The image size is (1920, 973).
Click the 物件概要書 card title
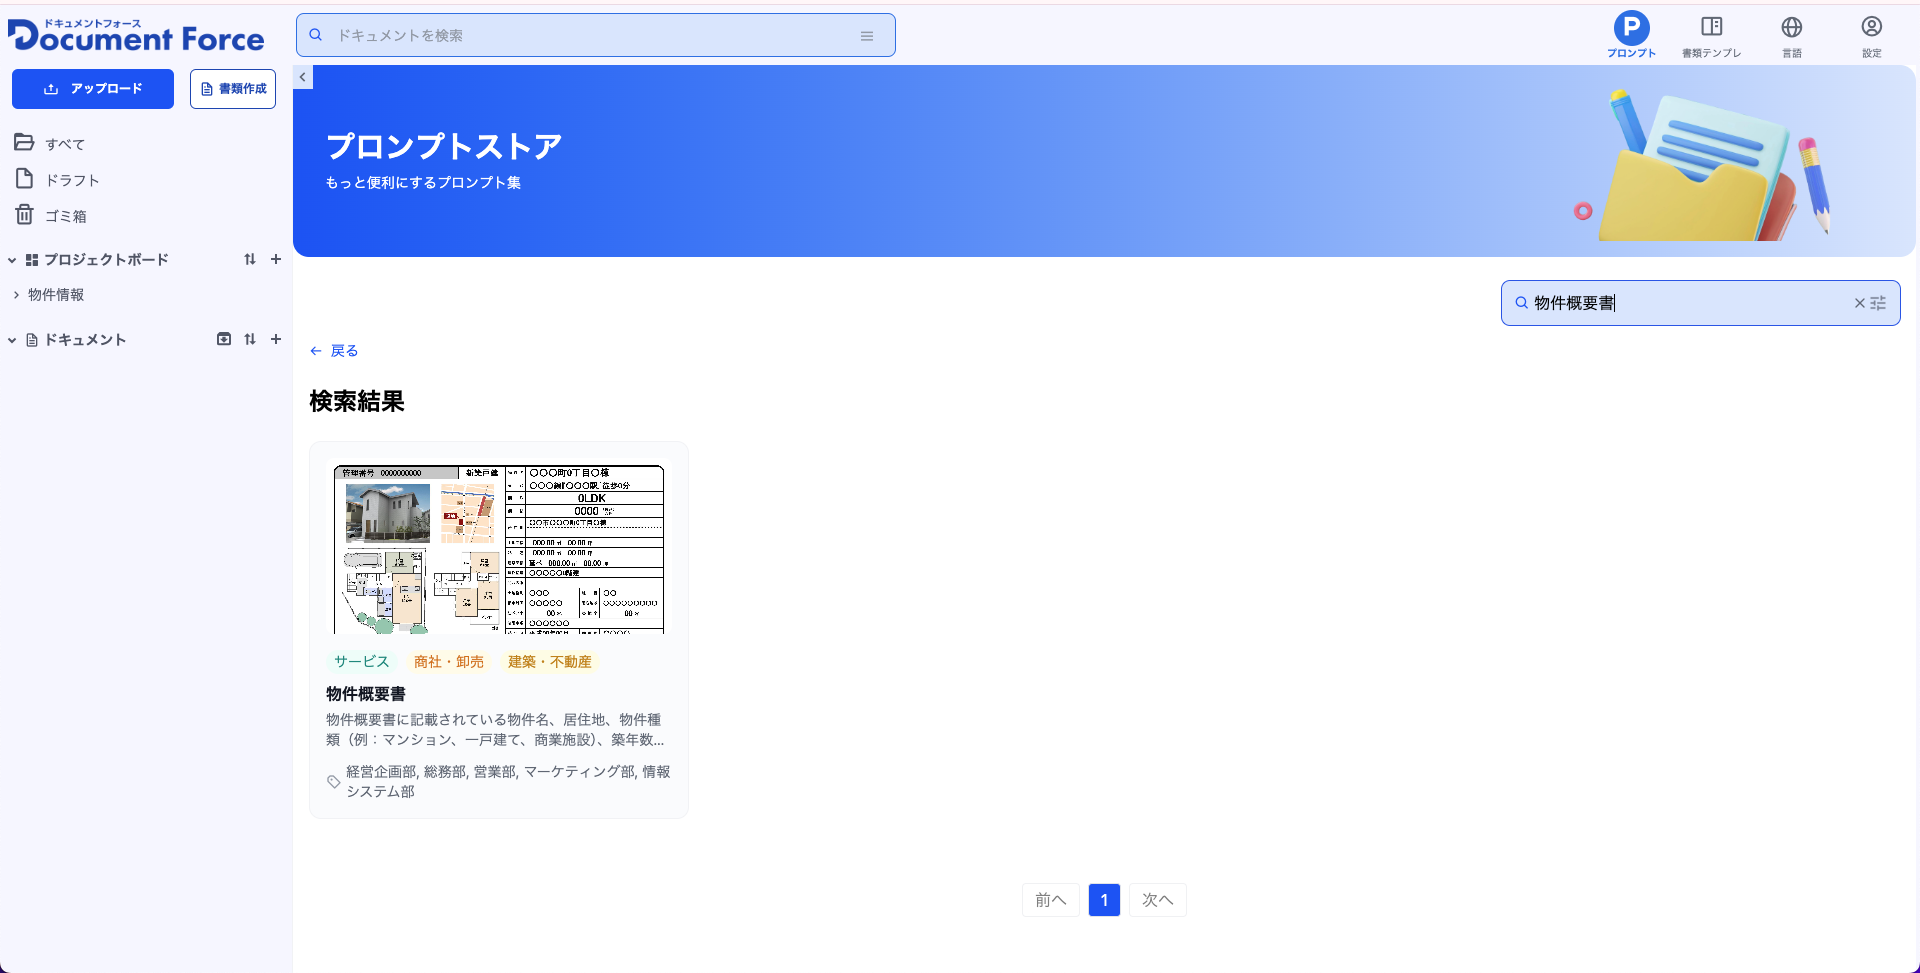pos(366,694)
